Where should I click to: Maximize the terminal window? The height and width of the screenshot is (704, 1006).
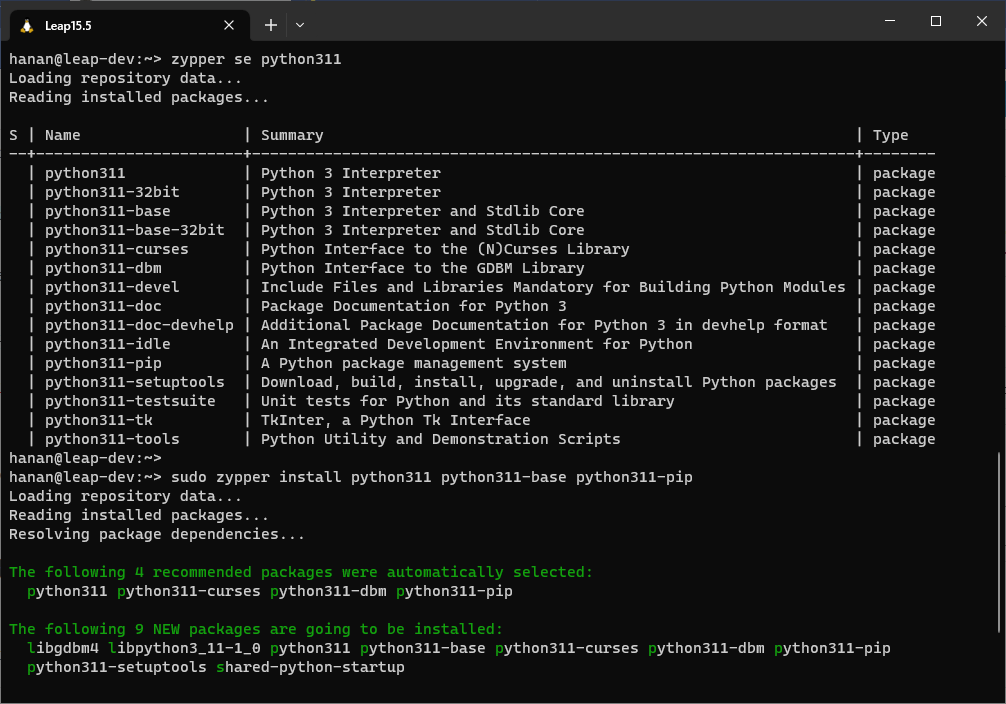tap(936, 21)
